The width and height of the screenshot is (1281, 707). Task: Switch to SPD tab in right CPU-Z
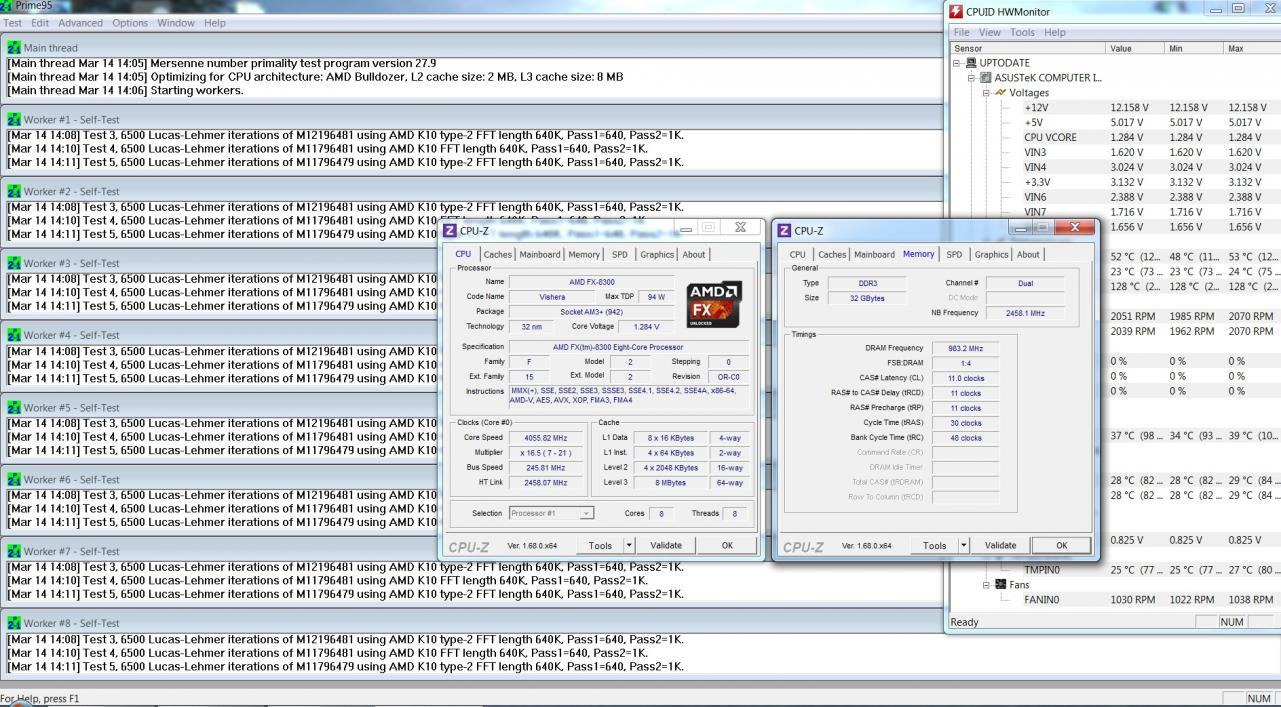pos(954,254)
